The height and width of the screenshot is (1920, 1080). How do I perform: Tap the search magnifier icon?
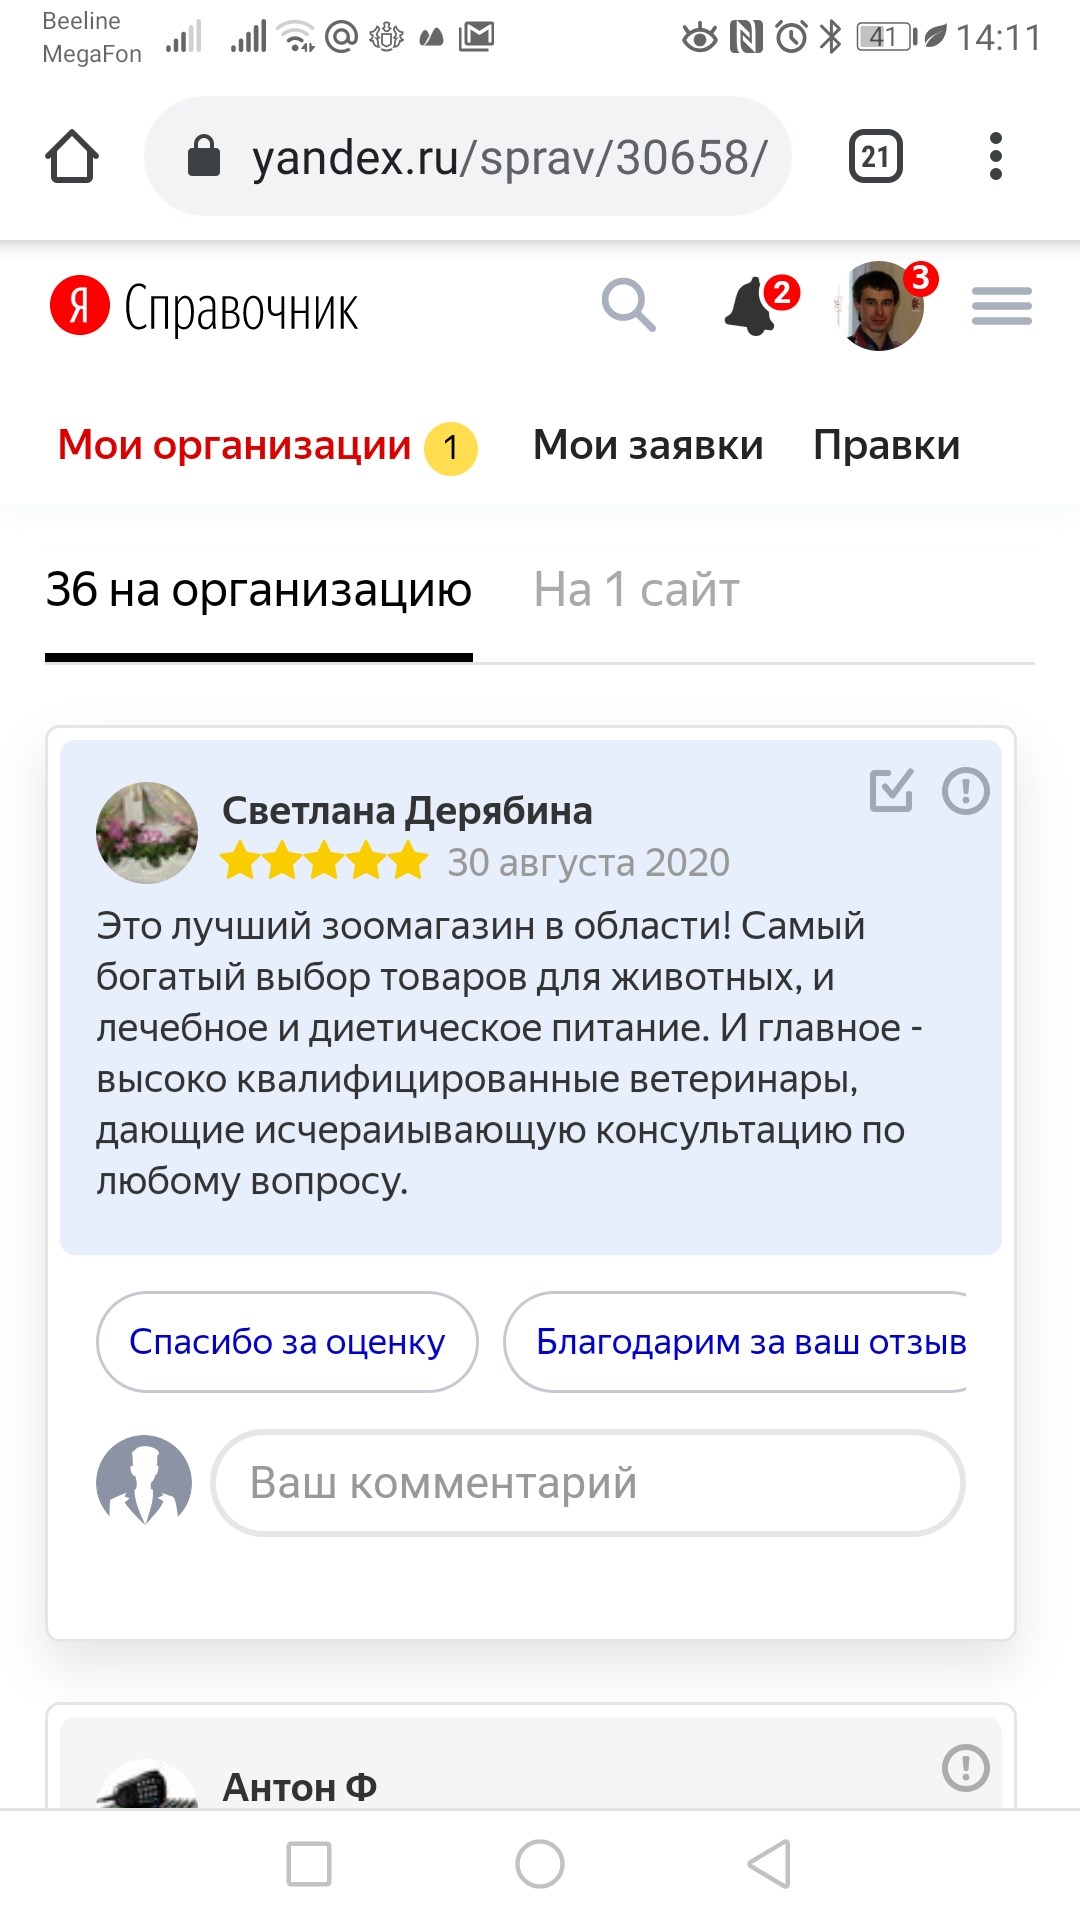[629, 305]
